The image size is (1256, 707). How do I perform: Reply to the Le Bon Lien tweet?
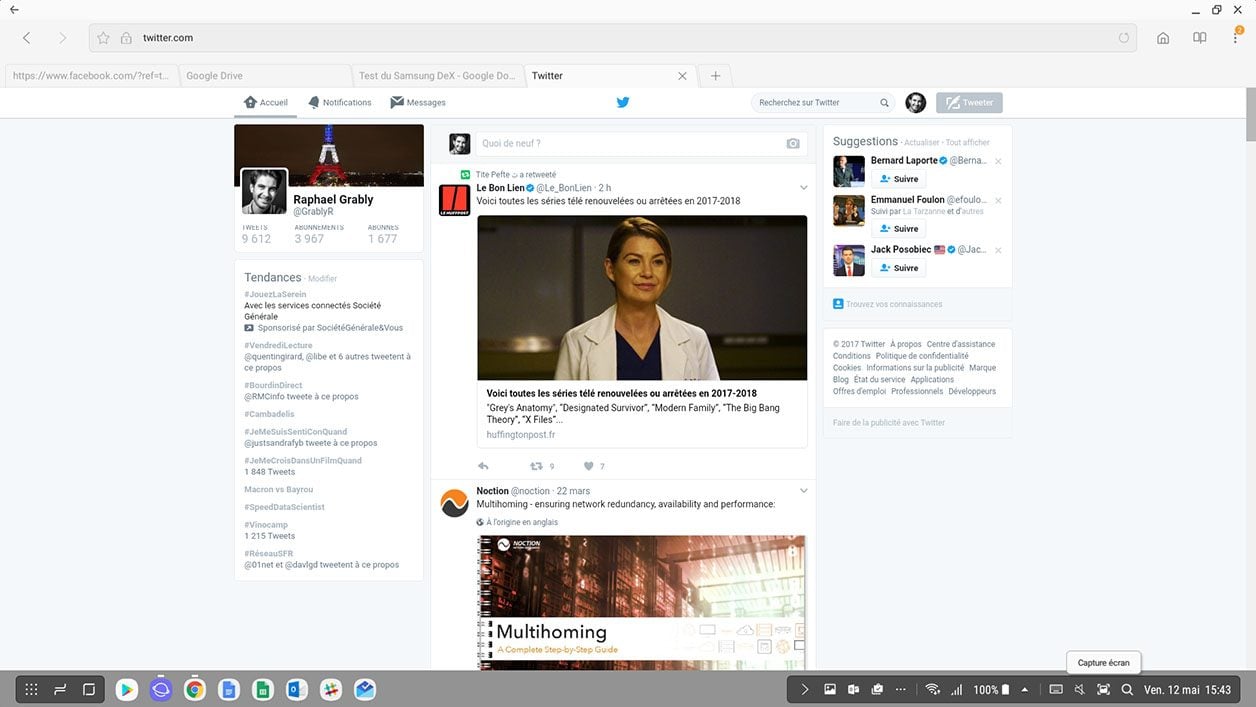(484, 466)
